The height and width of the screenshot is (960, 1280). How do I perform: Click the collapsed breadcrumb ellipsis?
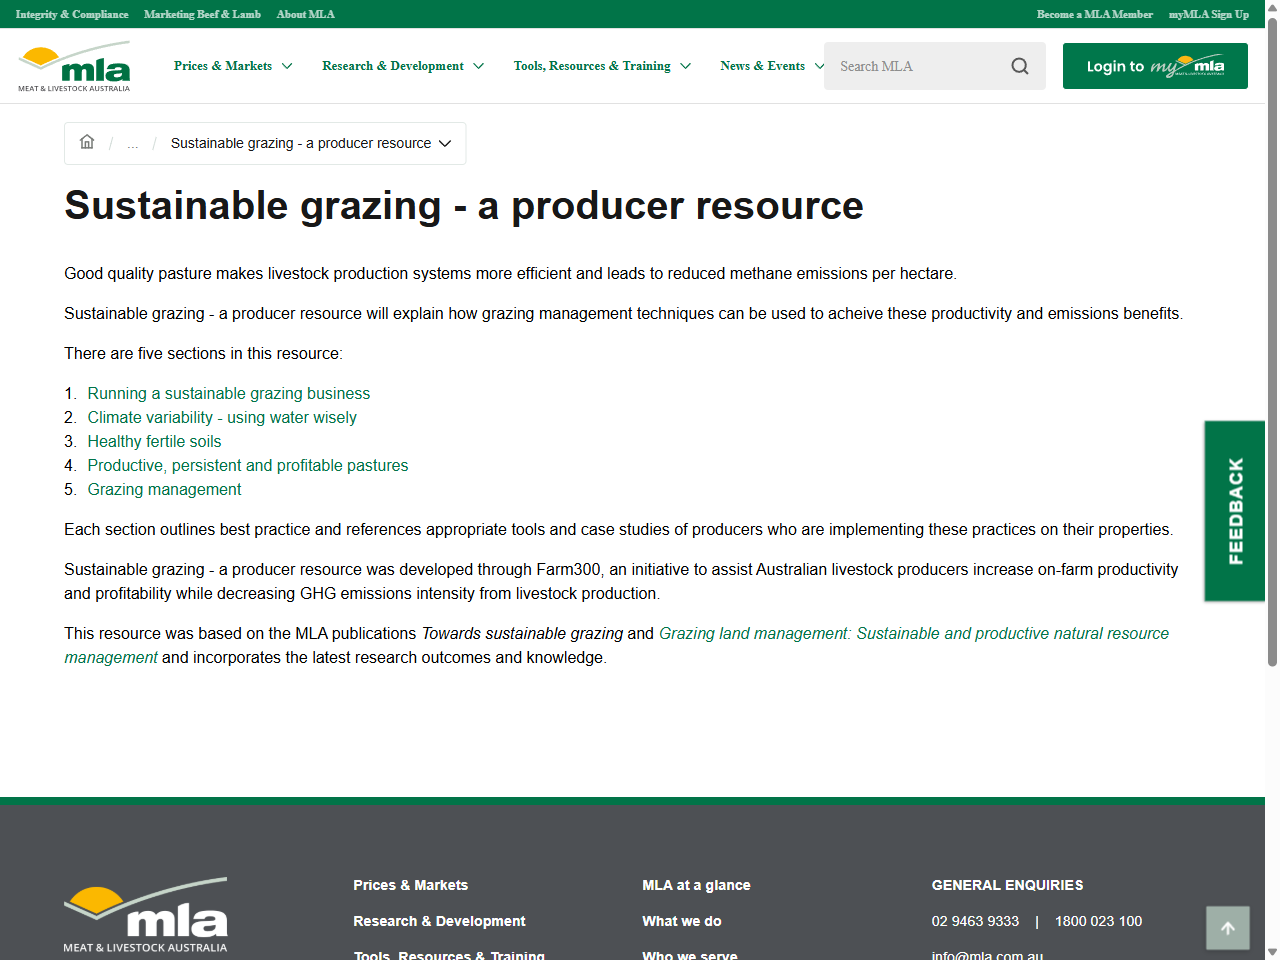pos(132,143)
